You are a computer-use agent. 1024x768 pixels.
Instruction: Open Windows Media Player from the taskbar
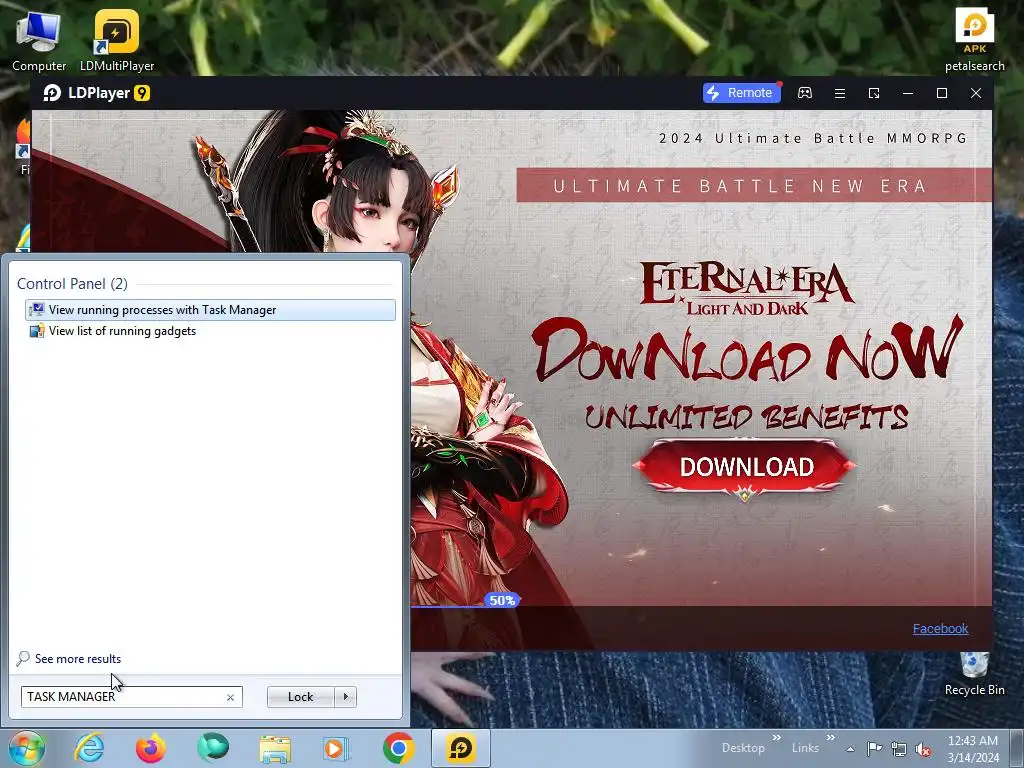337,748
